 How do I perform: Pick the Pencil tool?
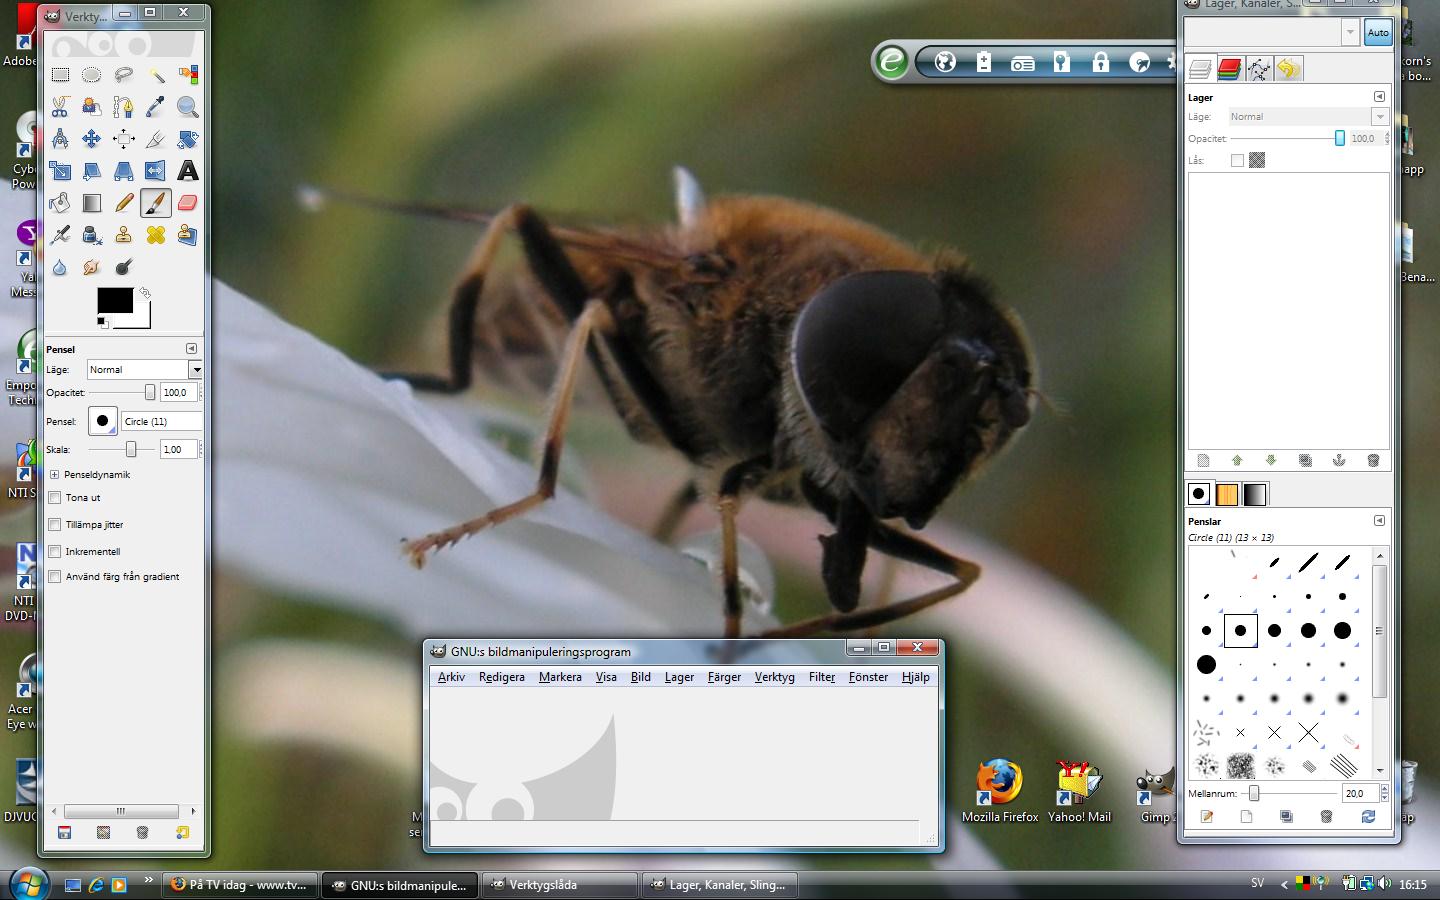(124, 203)
